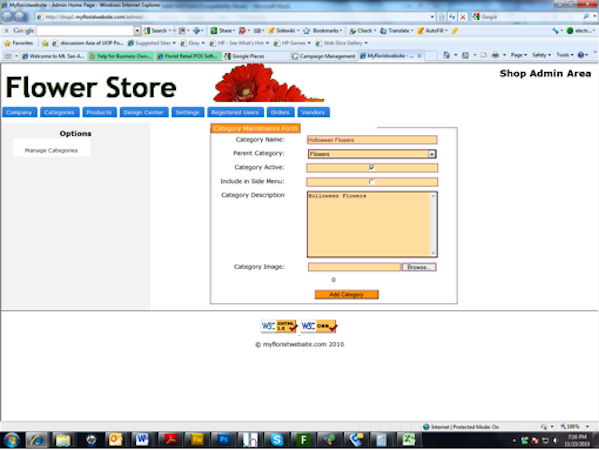Open the Design Center tab
599x450 pixels.
coord(144,112)
